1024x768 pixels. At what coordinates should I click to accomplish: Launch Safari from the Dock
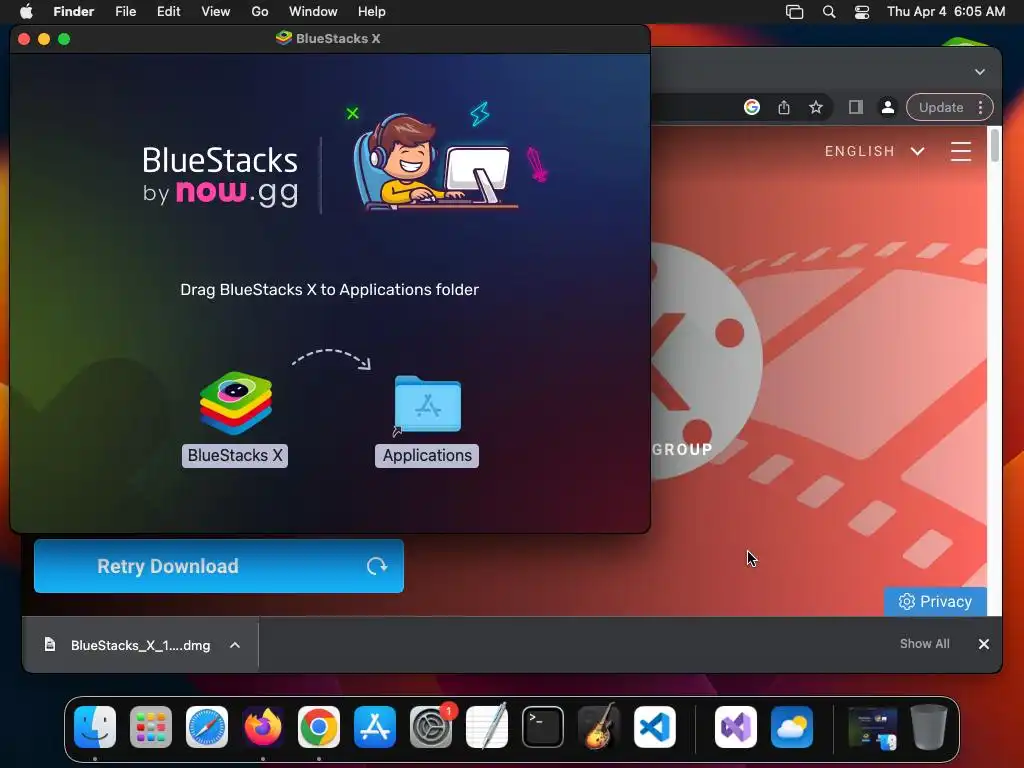pos(207,727)
